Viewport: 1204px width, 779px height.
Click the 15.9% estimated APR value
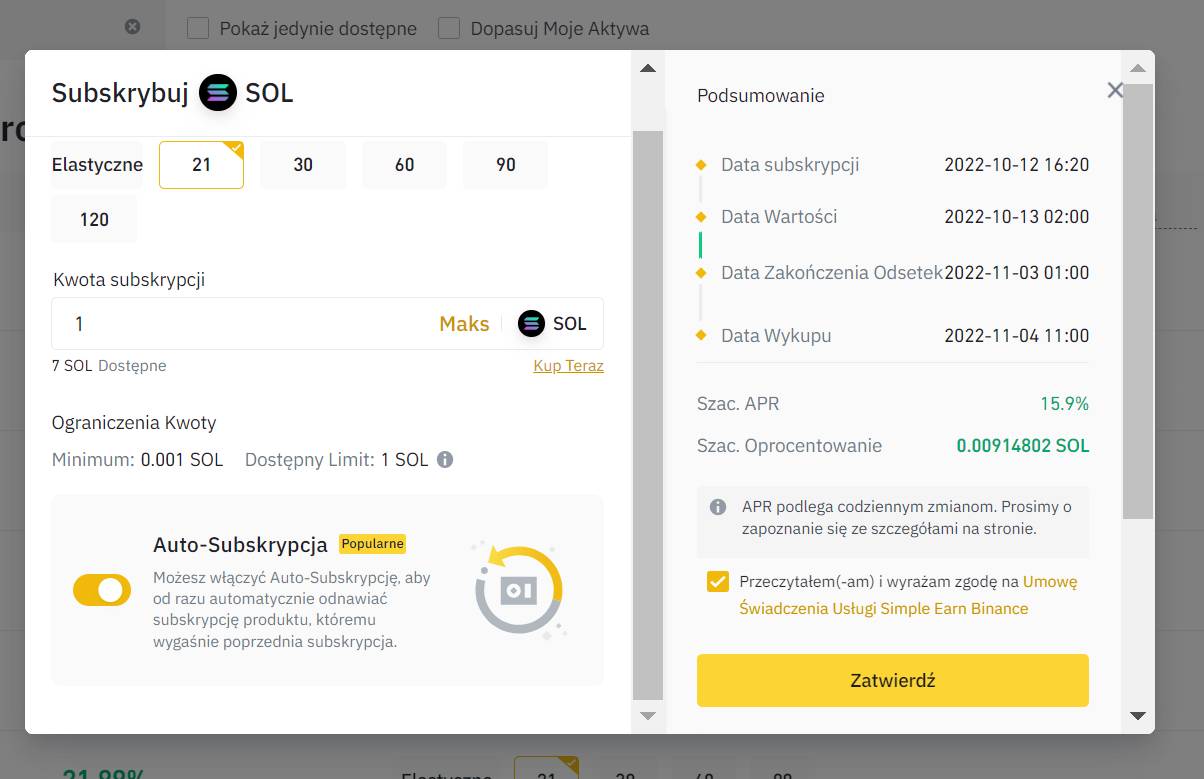tap(1064, 404)
